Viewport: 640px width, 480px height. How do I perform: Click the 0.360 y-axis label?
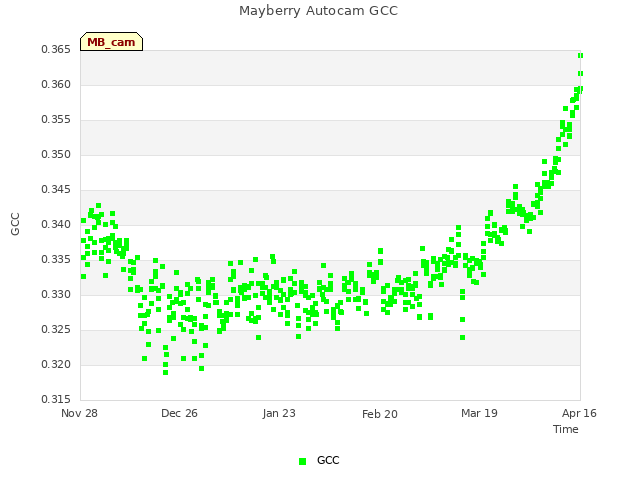56,84
